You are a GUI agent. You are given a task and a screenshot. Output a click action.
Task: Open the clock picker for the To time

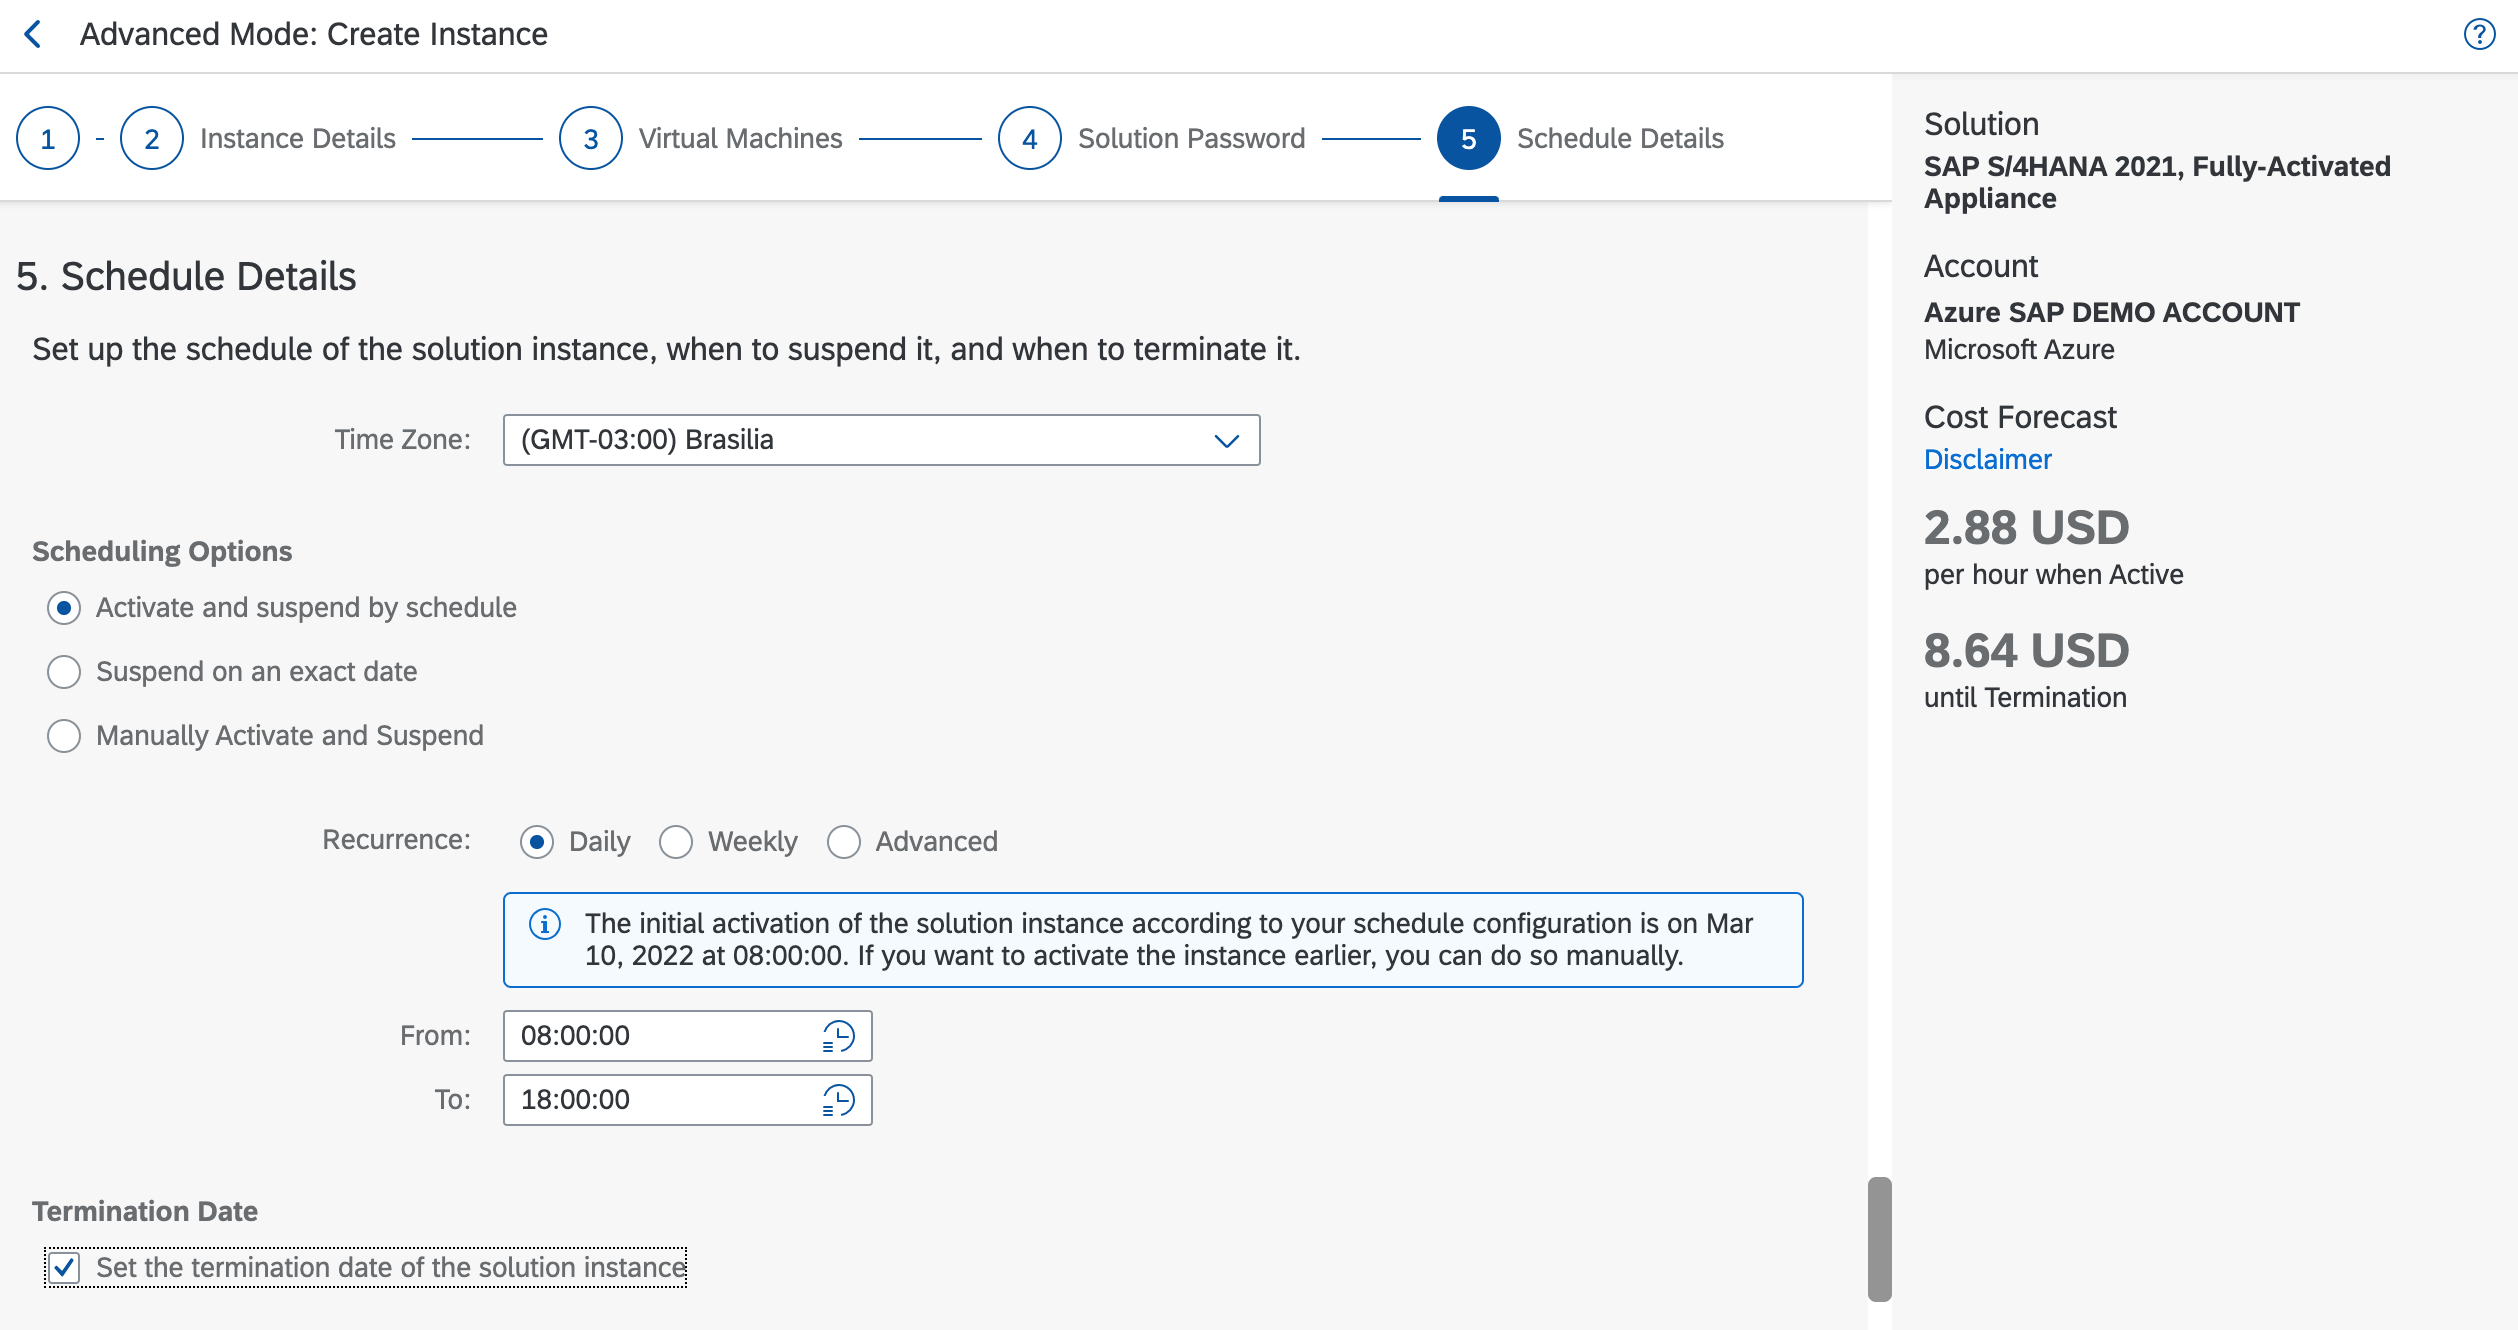click(838, 1100)
